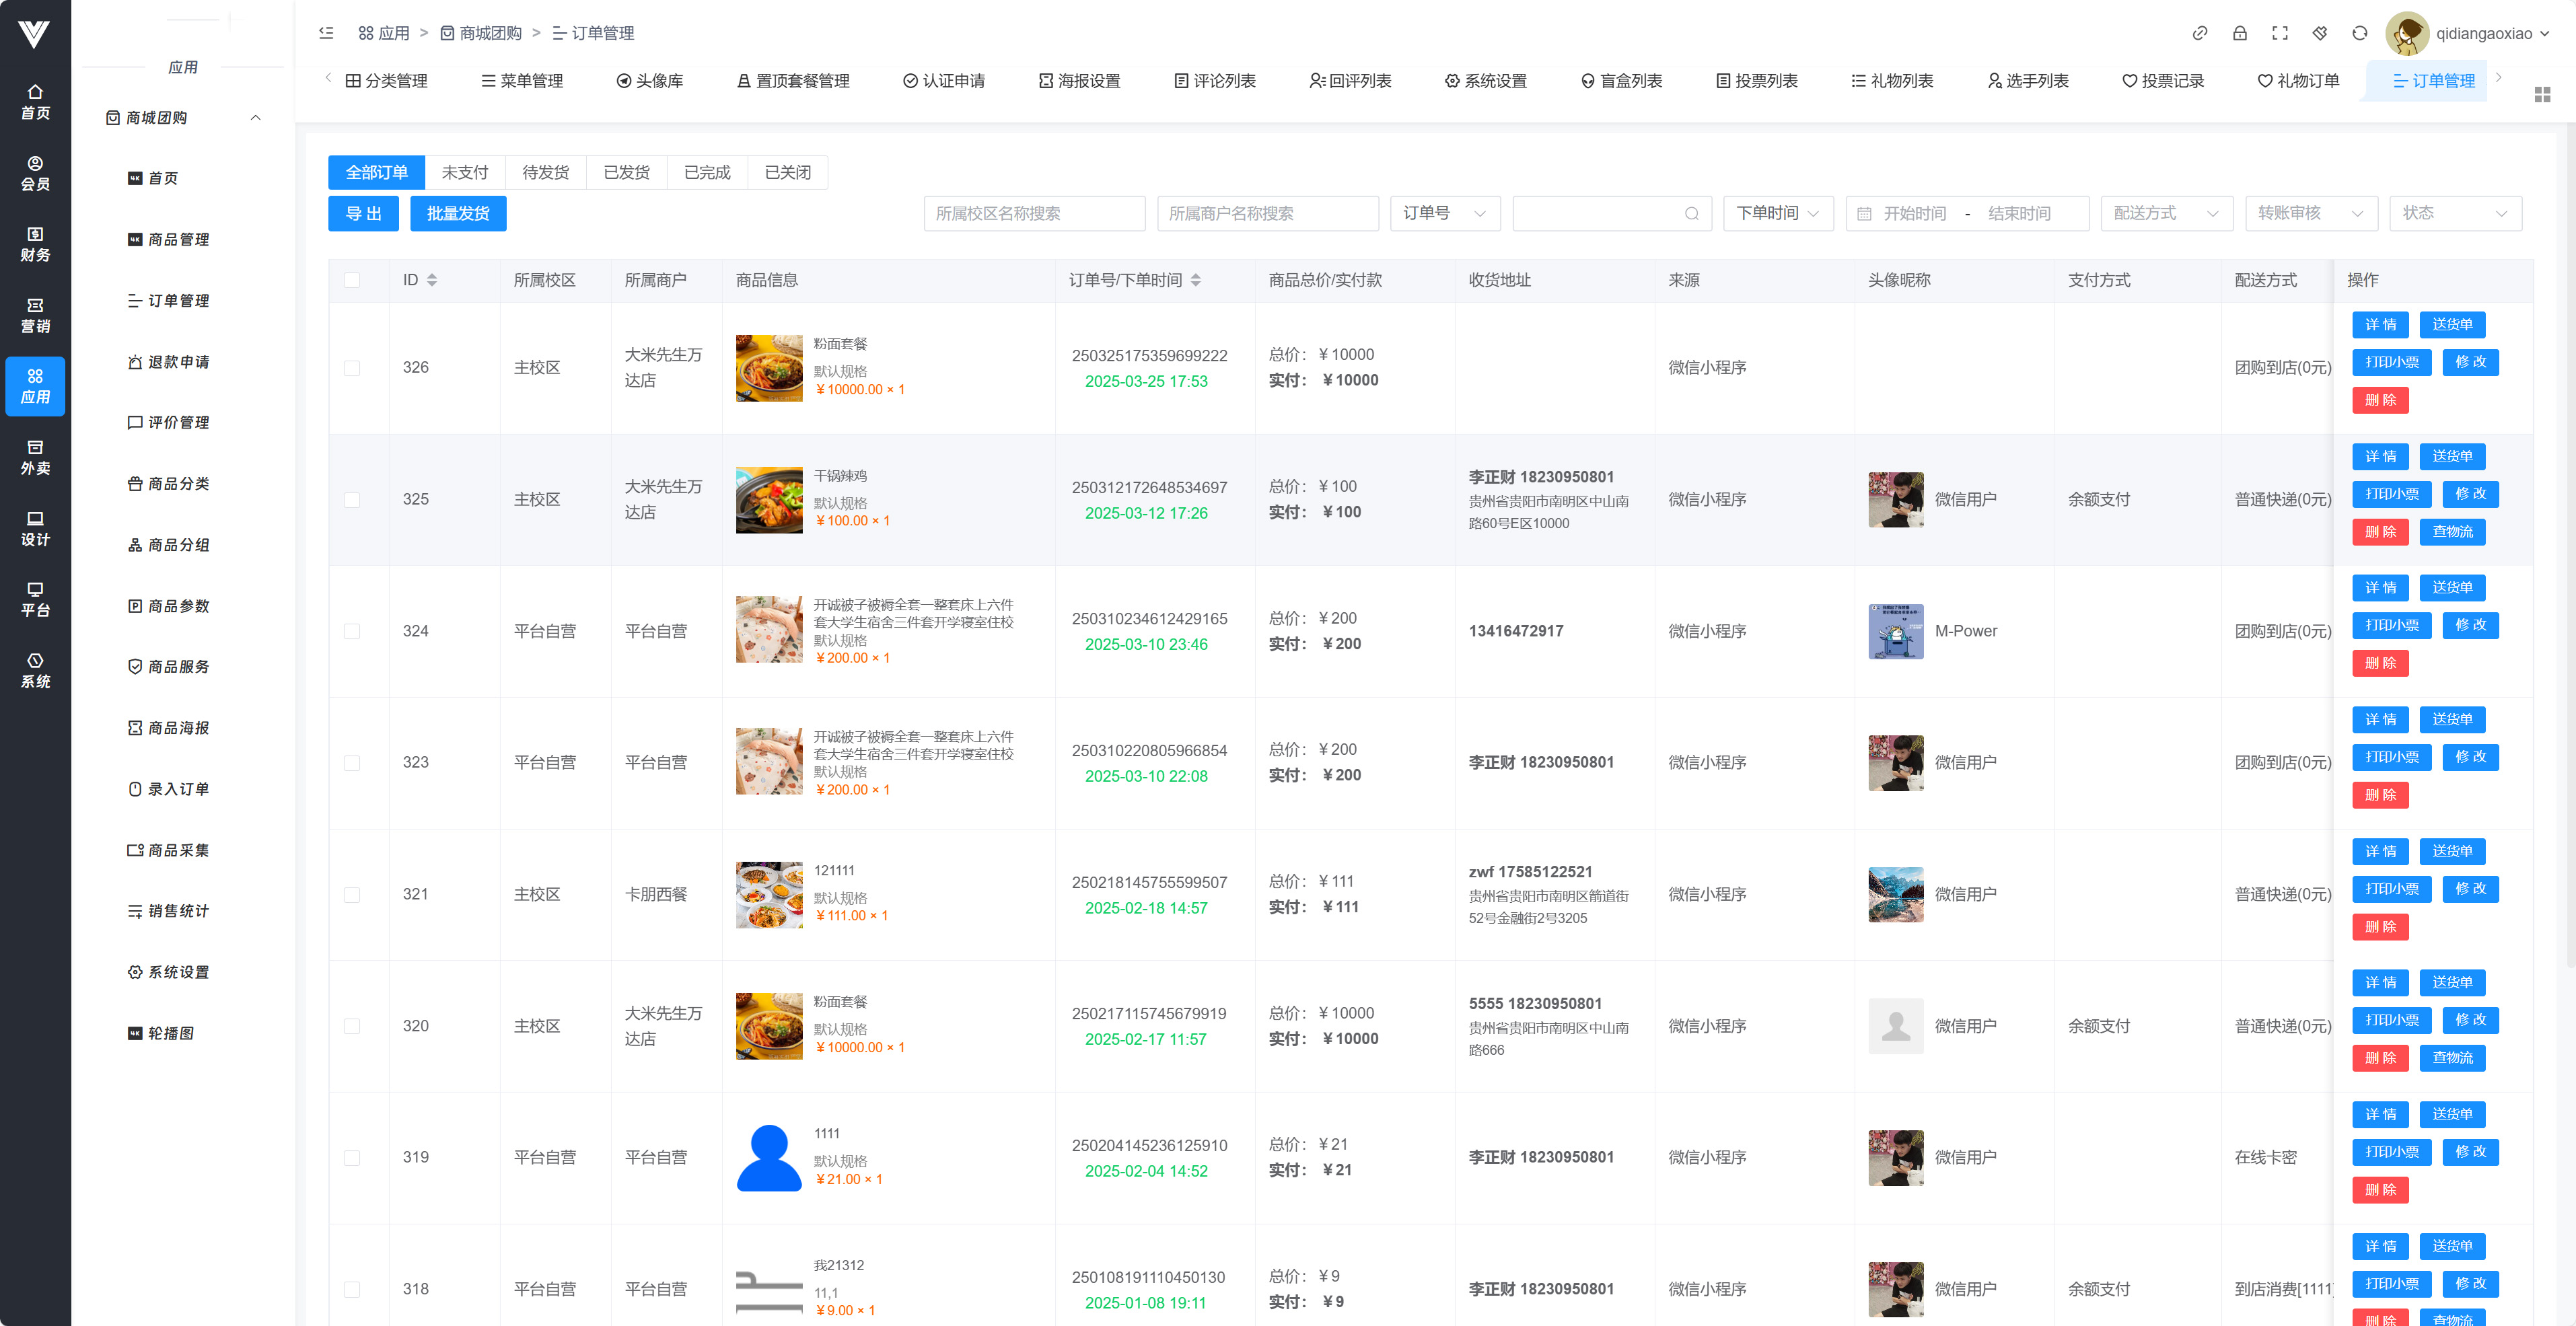Select the checkbox for order 321
The width and height of the screenshot is (2576, 1326).
352,895
